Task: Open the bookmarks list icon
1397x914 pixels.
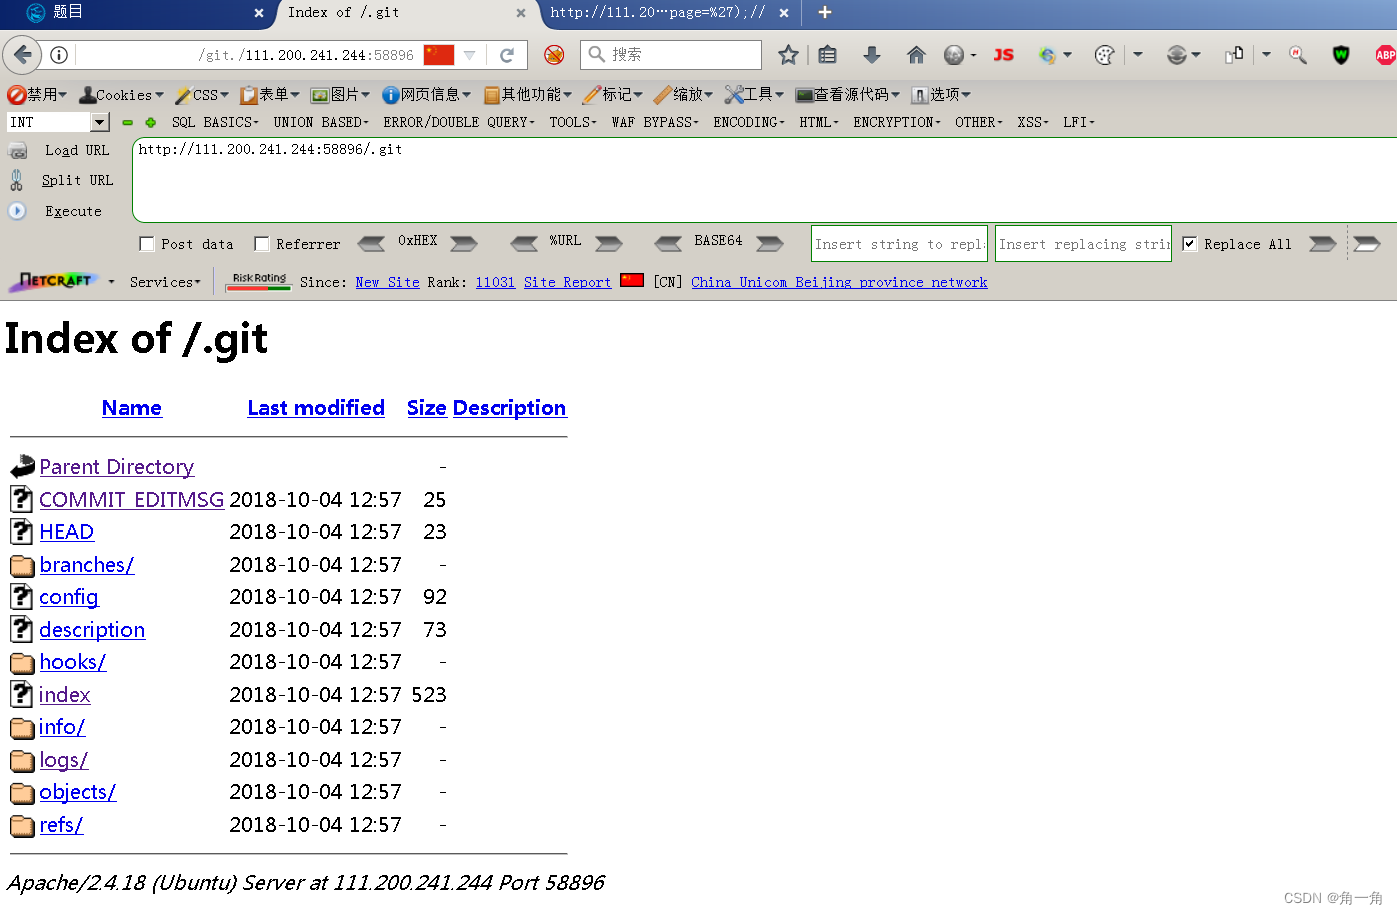Action: tap(827, 55)
